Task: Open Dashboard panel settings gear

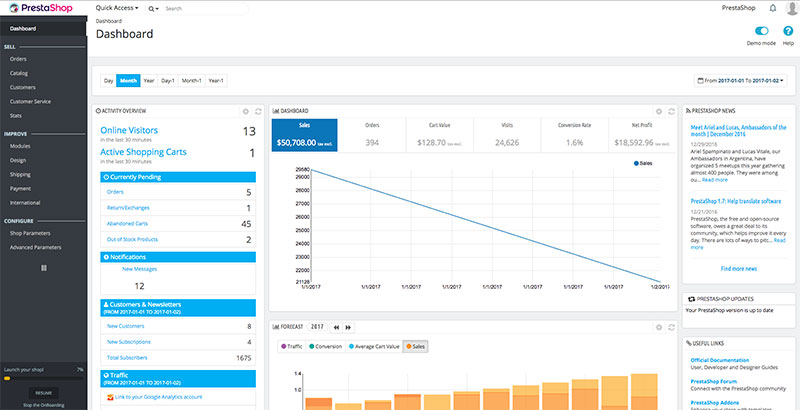Action: point(659,111)
